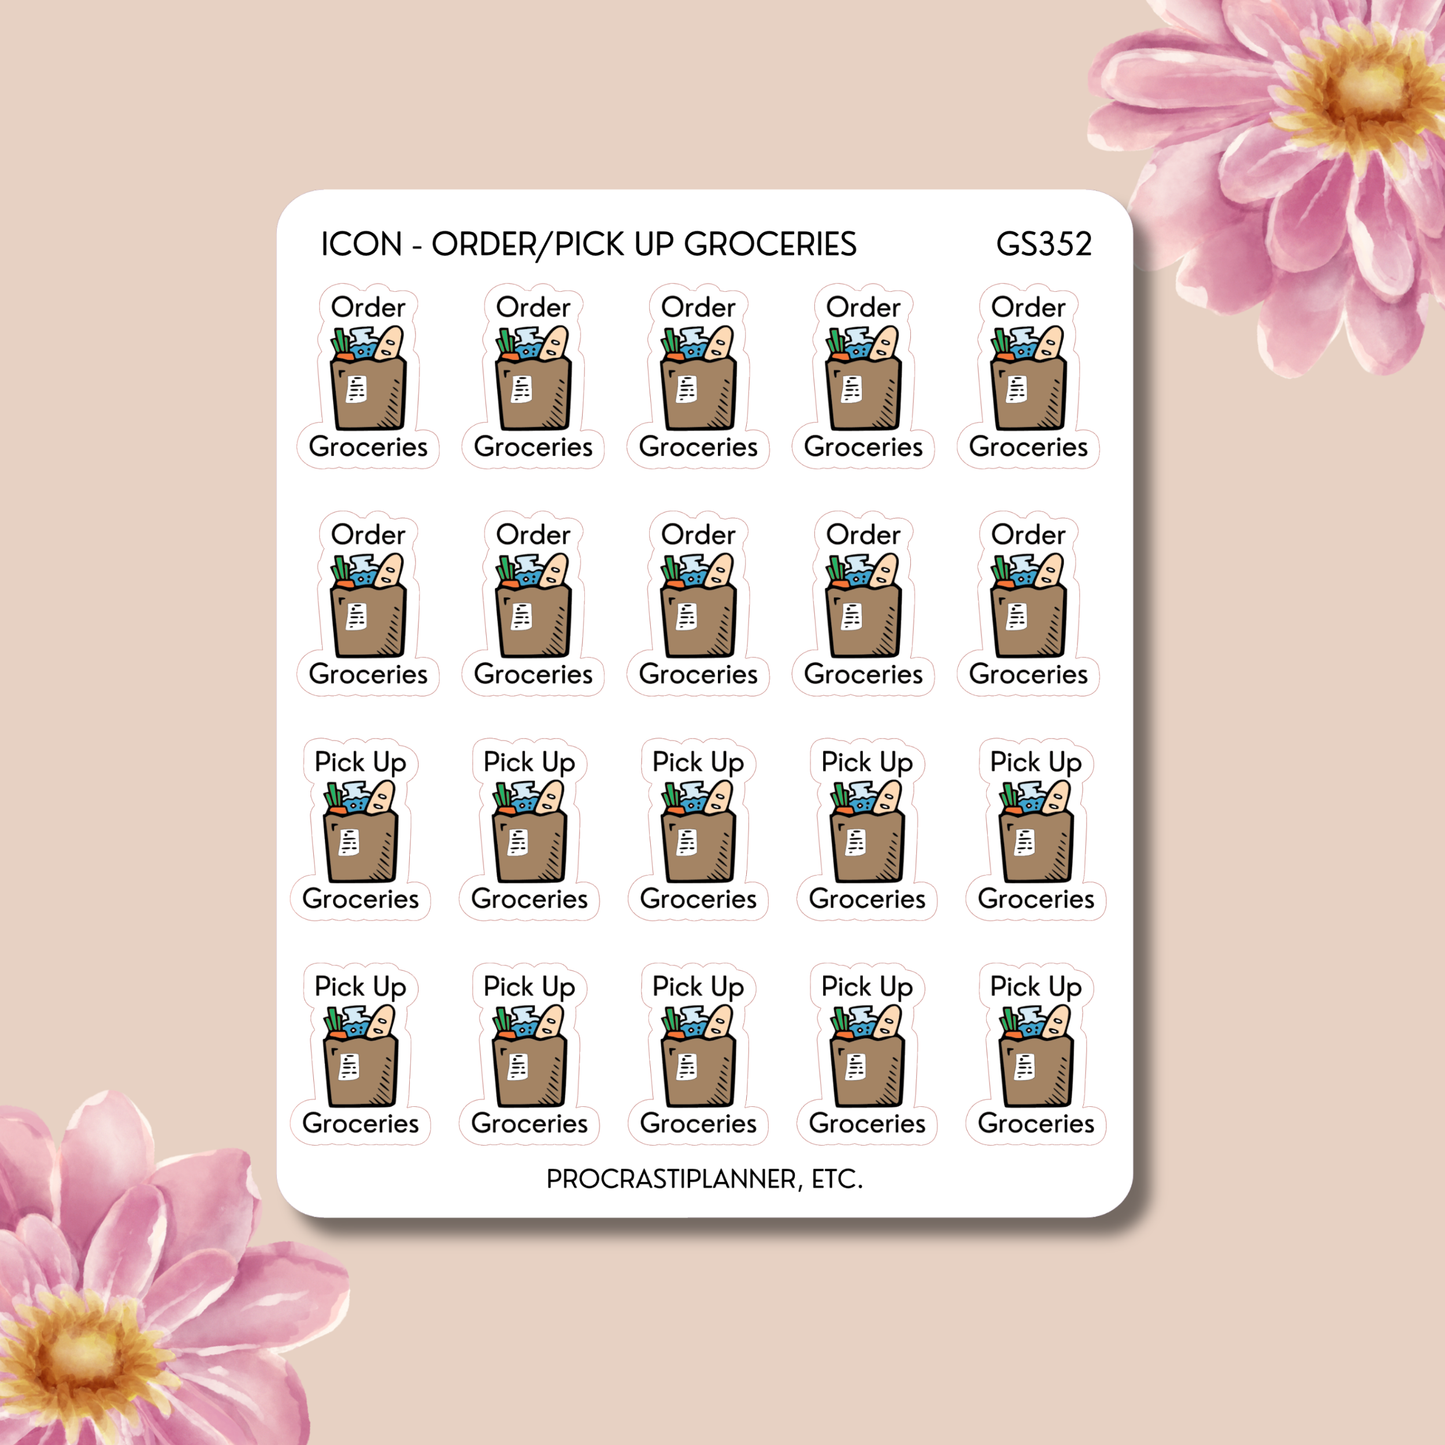The height and width of the screenshot is (1445, 1445).
Task: Select fourth Pick Up Groceries sticker in third row
Action: click(x=867, y=829)
